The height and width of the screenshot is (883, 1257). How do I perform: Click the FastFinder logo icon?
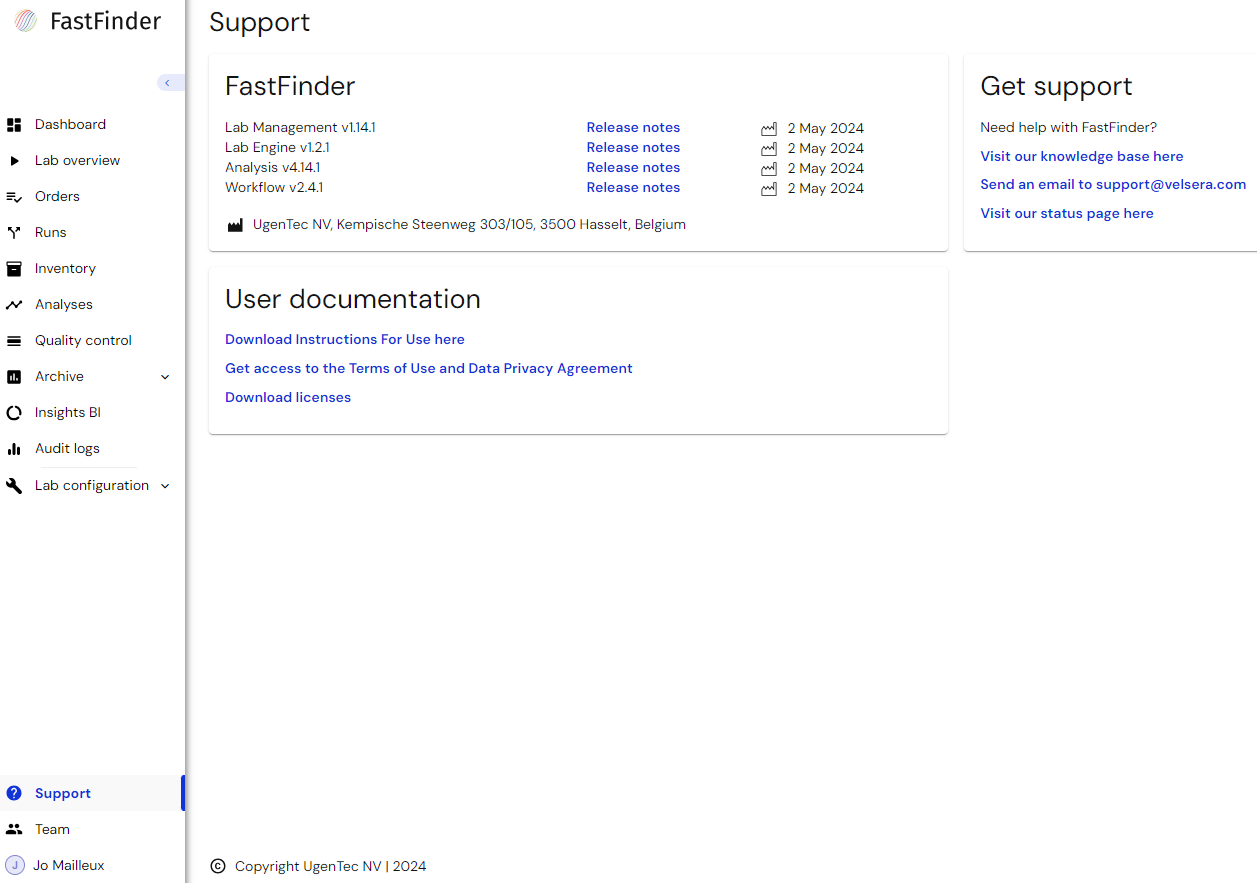pos(26,21)
